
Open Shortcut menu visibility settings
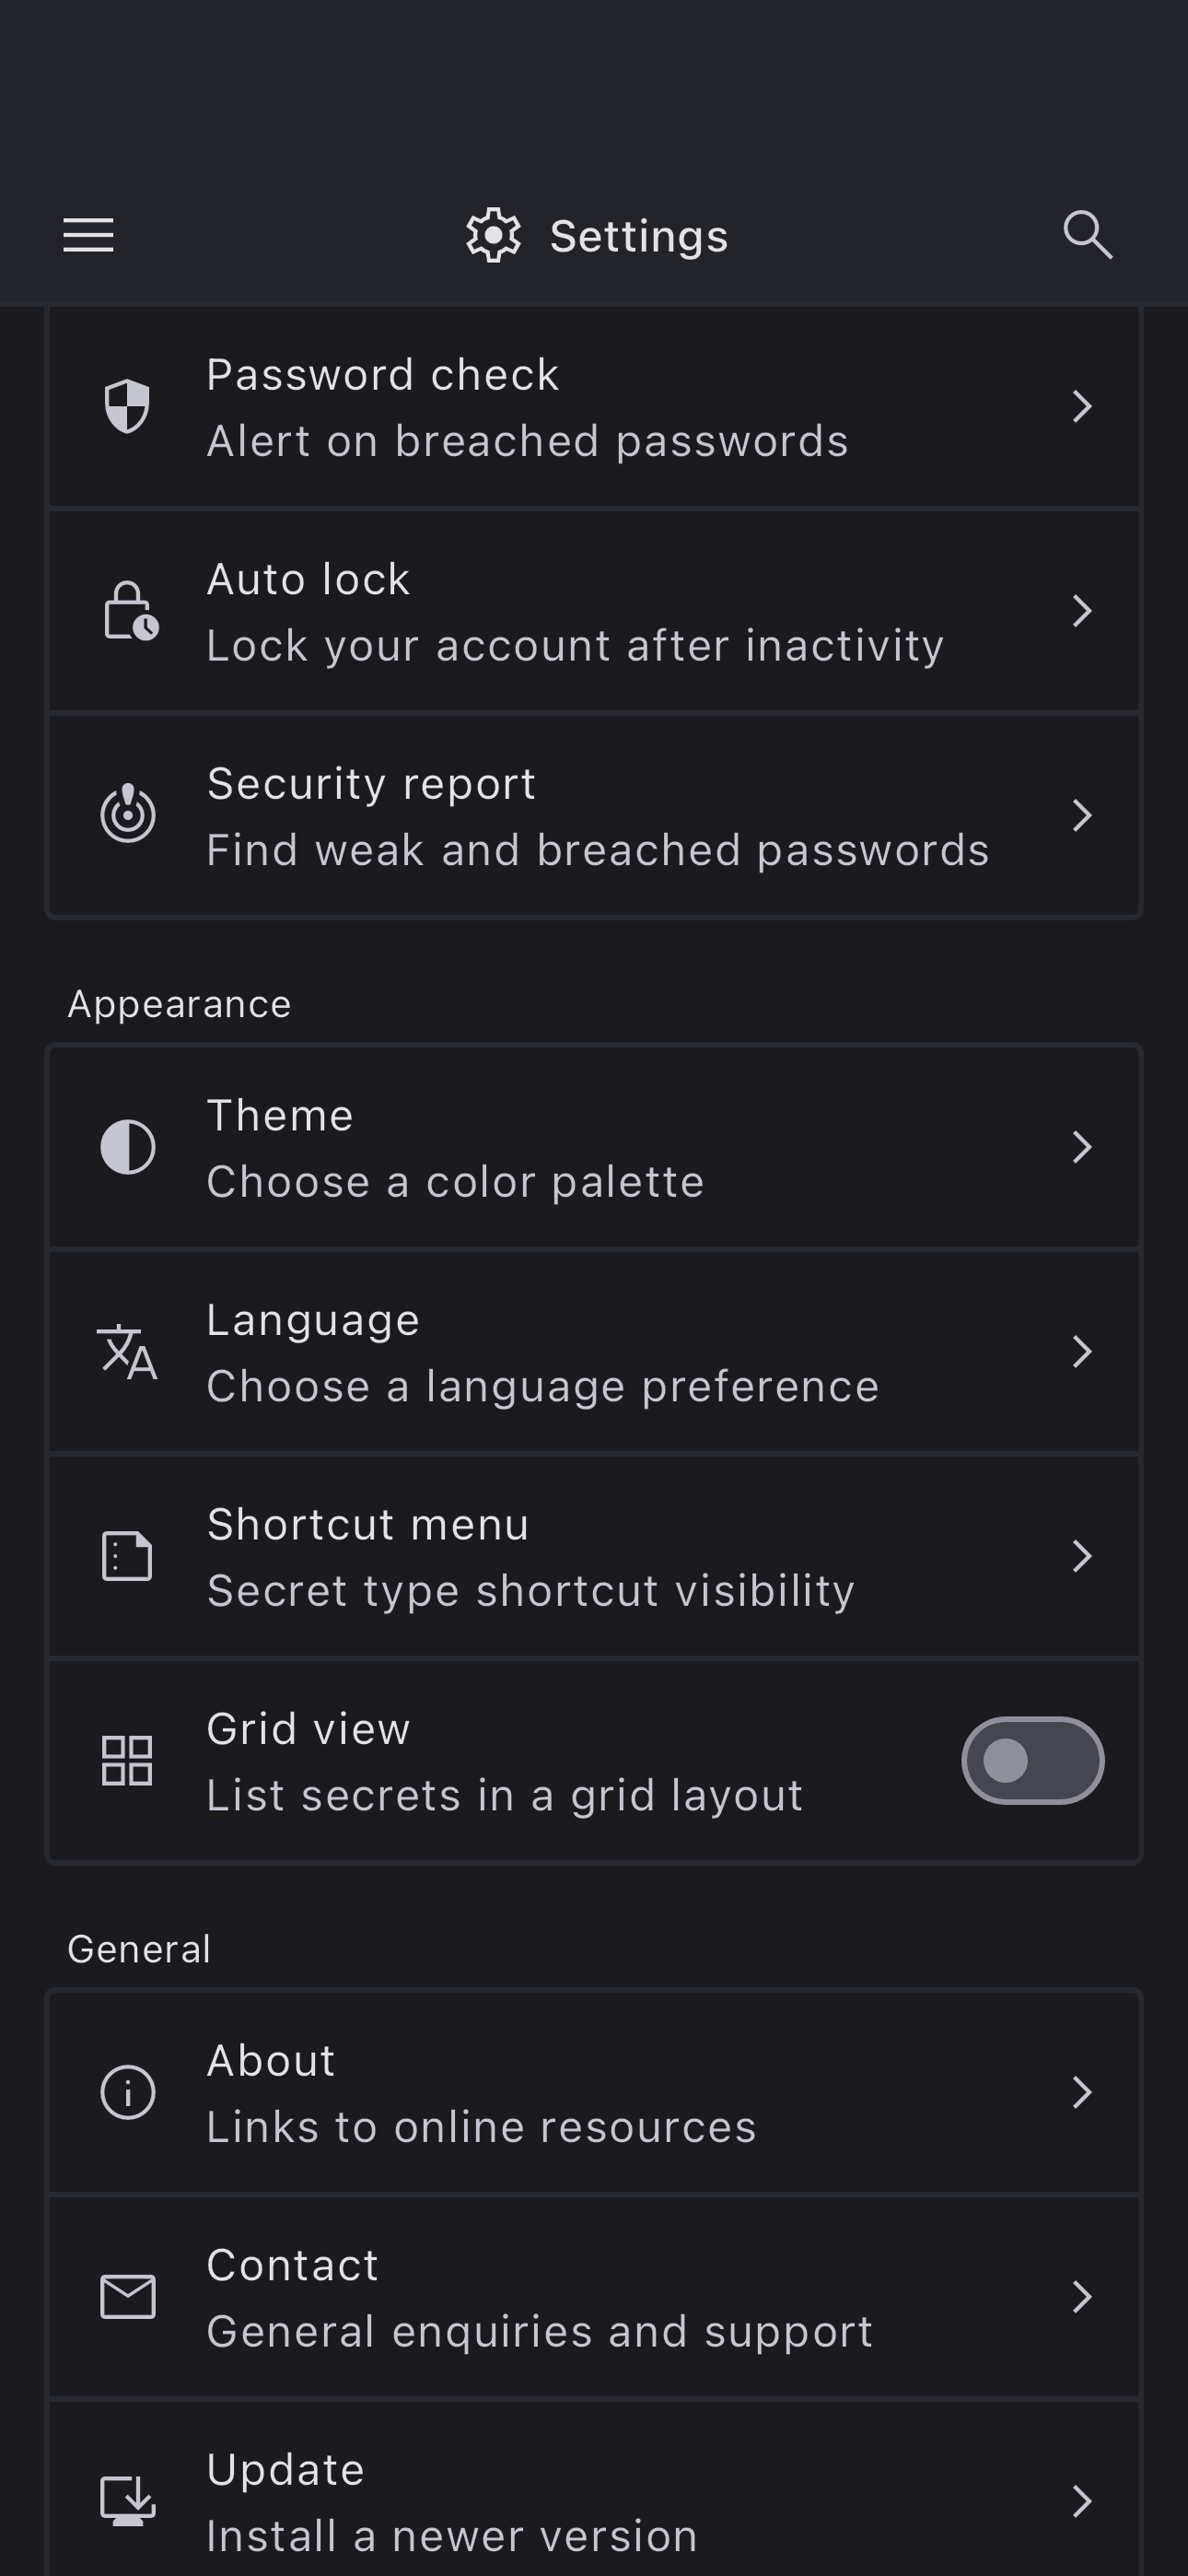click(x=530, y=1556)
